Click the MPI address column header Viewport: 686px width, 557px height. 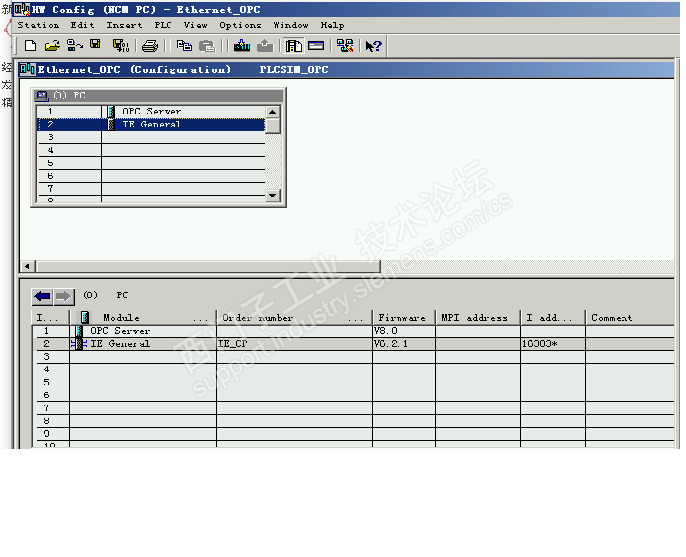[x=478, y=318]
